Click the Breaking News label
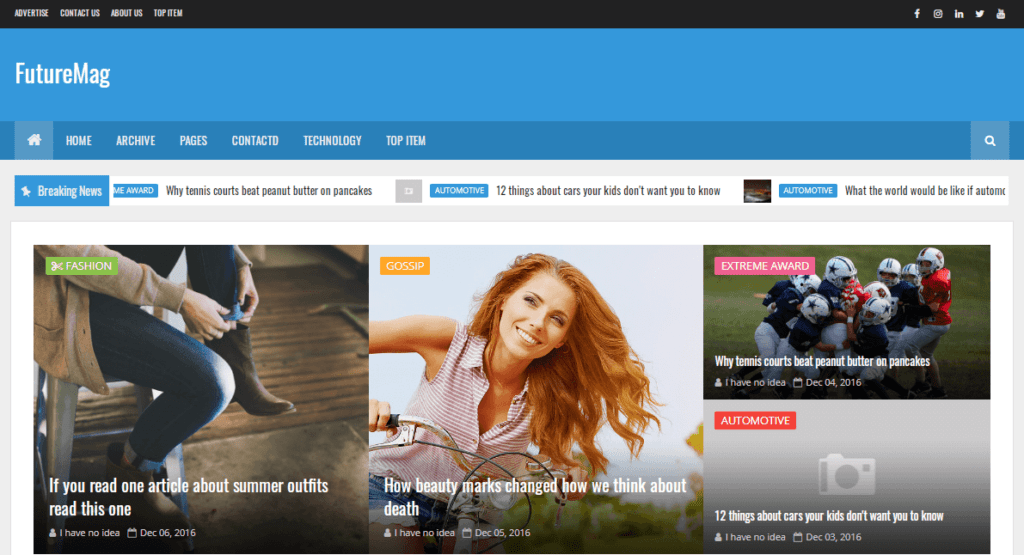This screenshot has width=1024, height=555. point(62,191)
